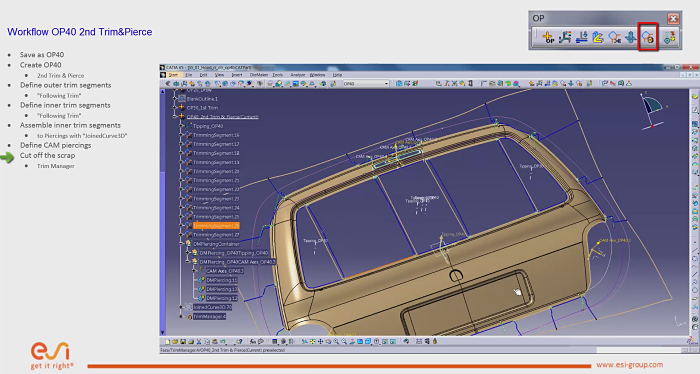Click the www.esi-group.com link
Image resolution: width=700 pixels, height=374 pixels.
pos(629,365)
